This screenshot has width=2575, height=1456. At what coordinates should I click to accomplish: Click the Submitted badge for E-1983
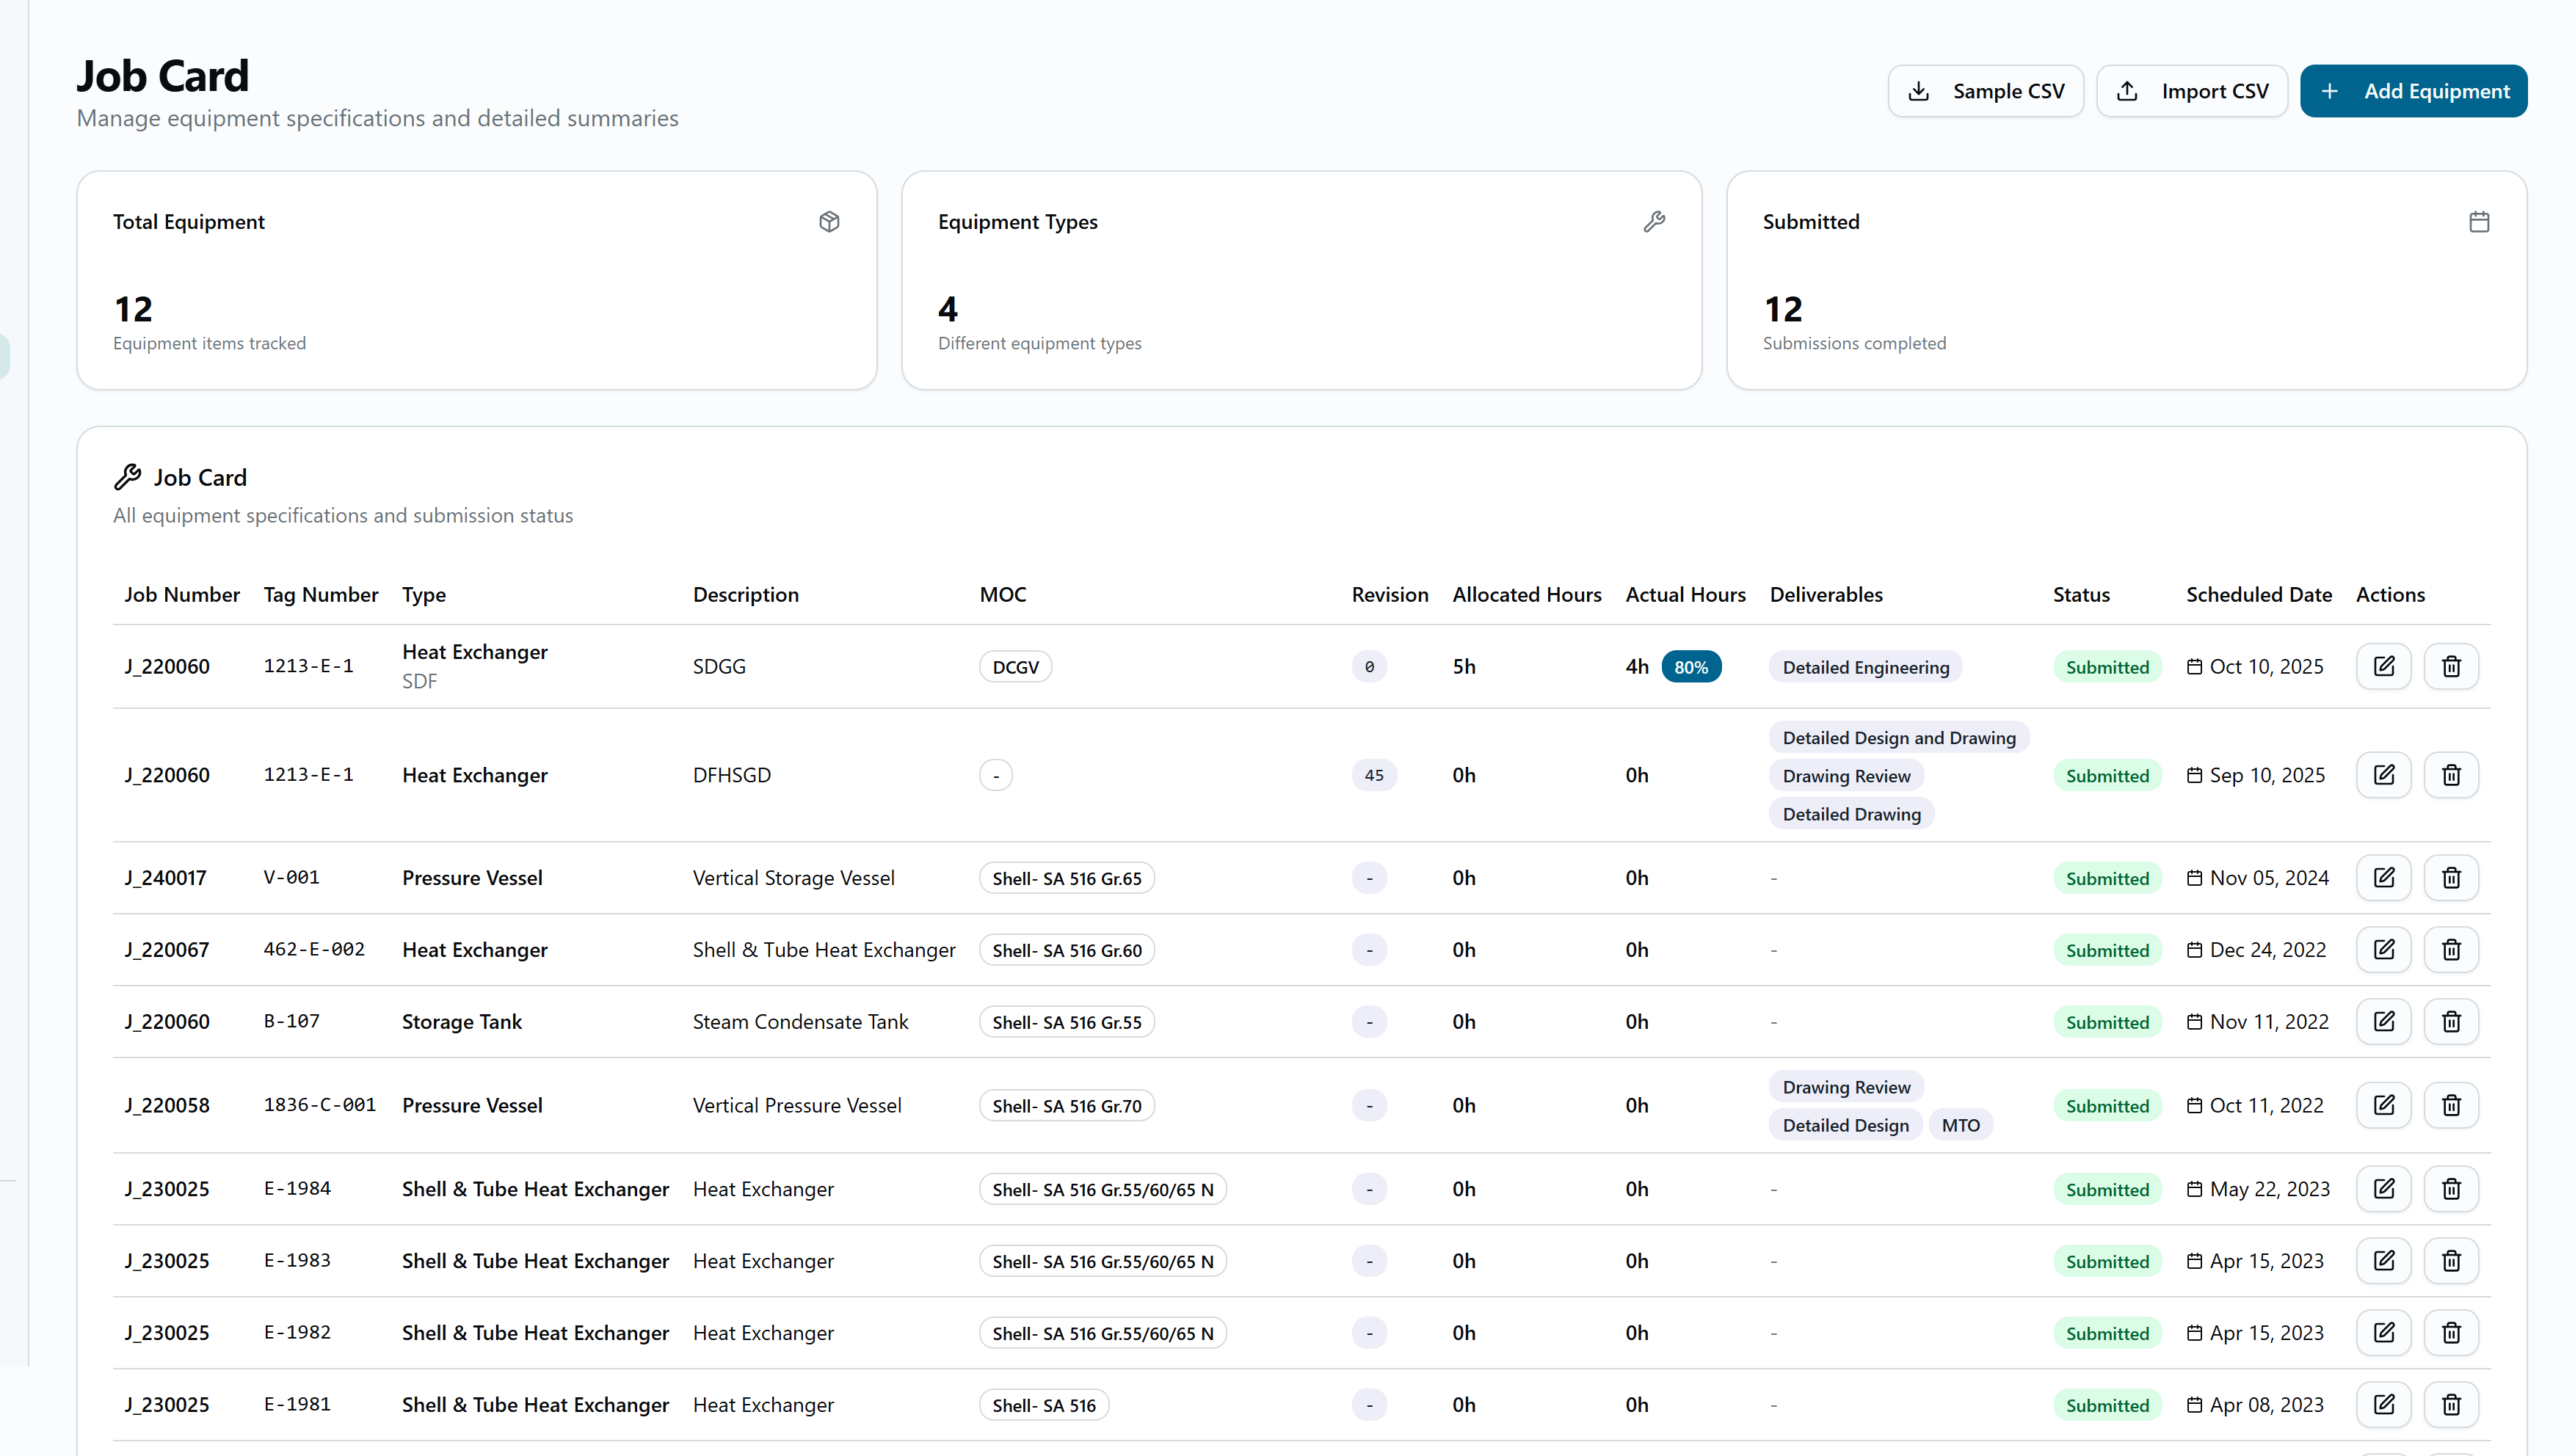(2107, 1261)
